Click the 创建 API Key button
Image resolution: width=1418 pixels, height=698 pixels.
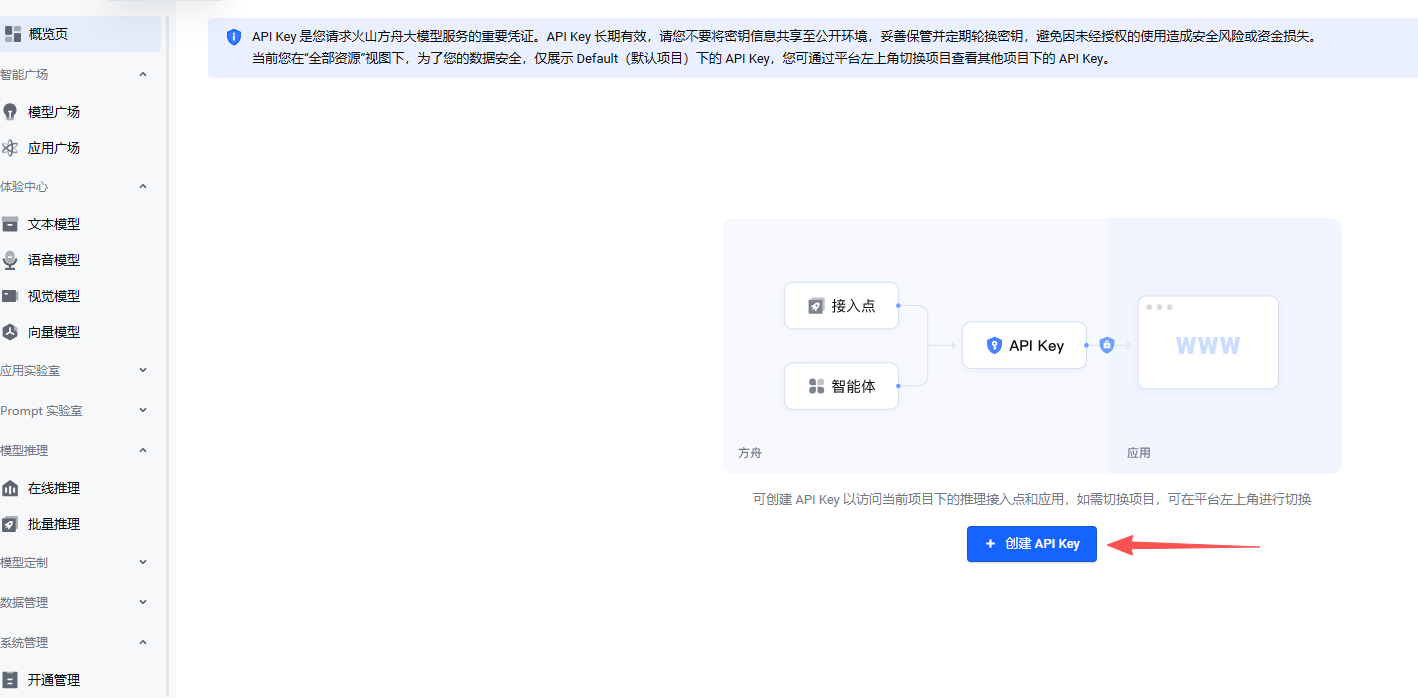click(x=1031, y=544)
